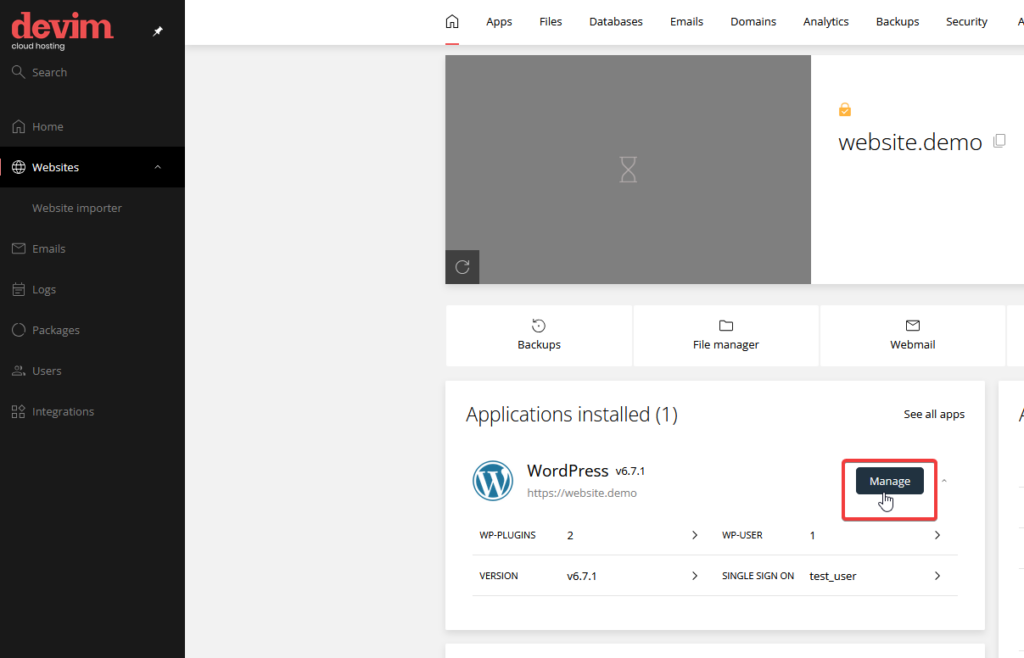Screen dimensions: 1024x658
Task: Expand the SINGLE SIGN ON chevron
Action: [x=937, y=575]
